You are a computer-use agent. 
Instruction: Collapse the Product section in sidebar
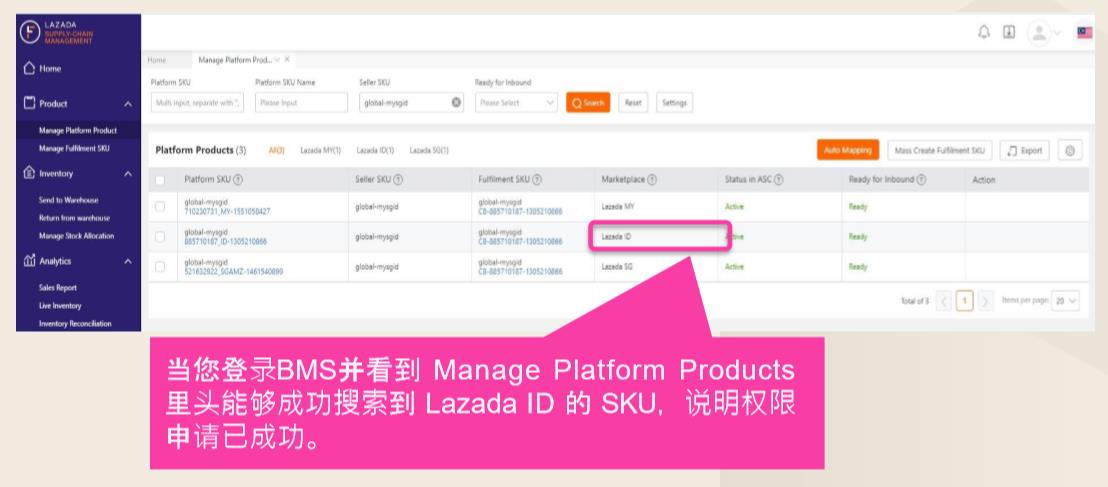click(127, 103)
